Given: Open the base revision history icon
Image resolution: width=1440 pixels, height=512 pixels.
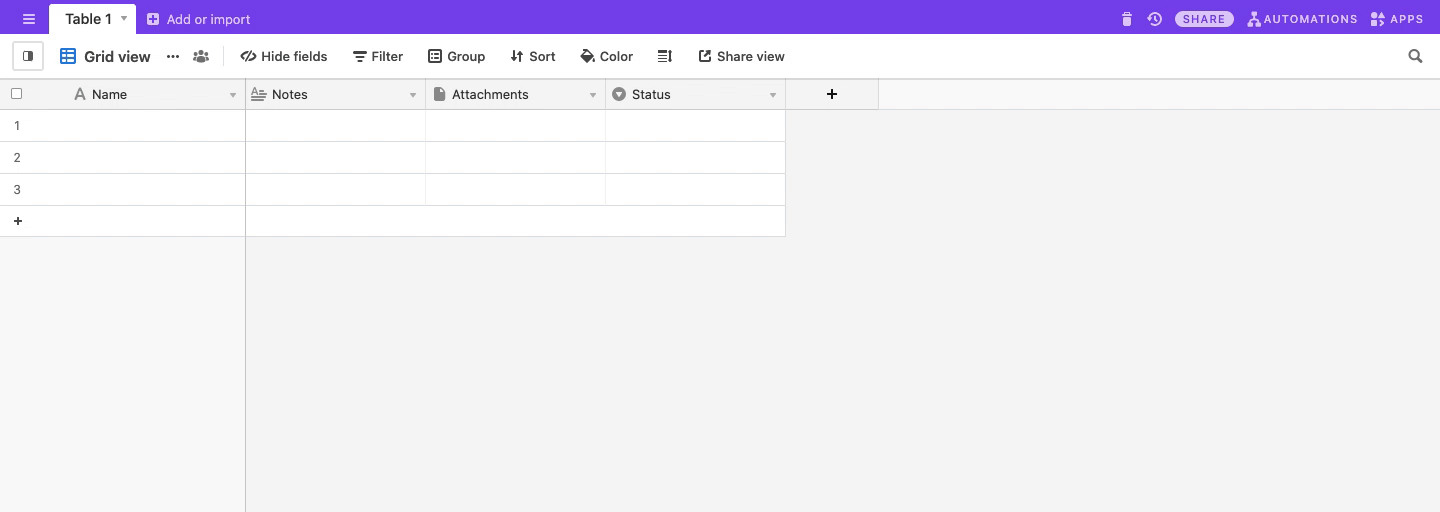Looking at the screenshot, I should pyautogui.click(x=1155, y=19).
